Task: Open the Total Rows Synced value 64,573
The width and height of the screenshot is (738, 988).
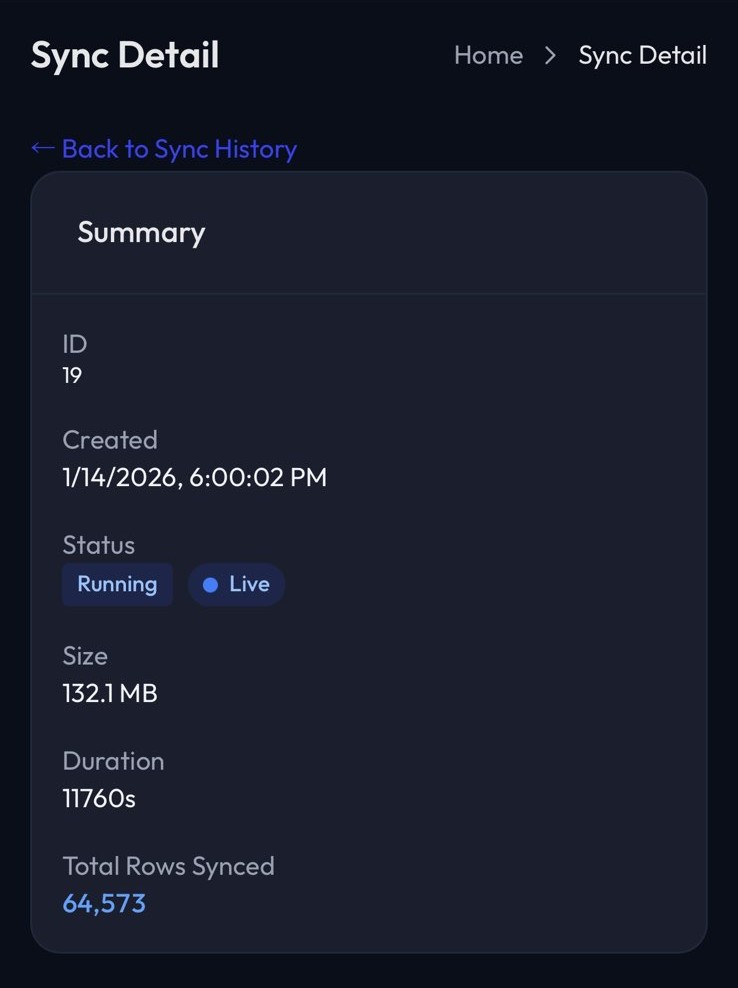Action: 104,903
